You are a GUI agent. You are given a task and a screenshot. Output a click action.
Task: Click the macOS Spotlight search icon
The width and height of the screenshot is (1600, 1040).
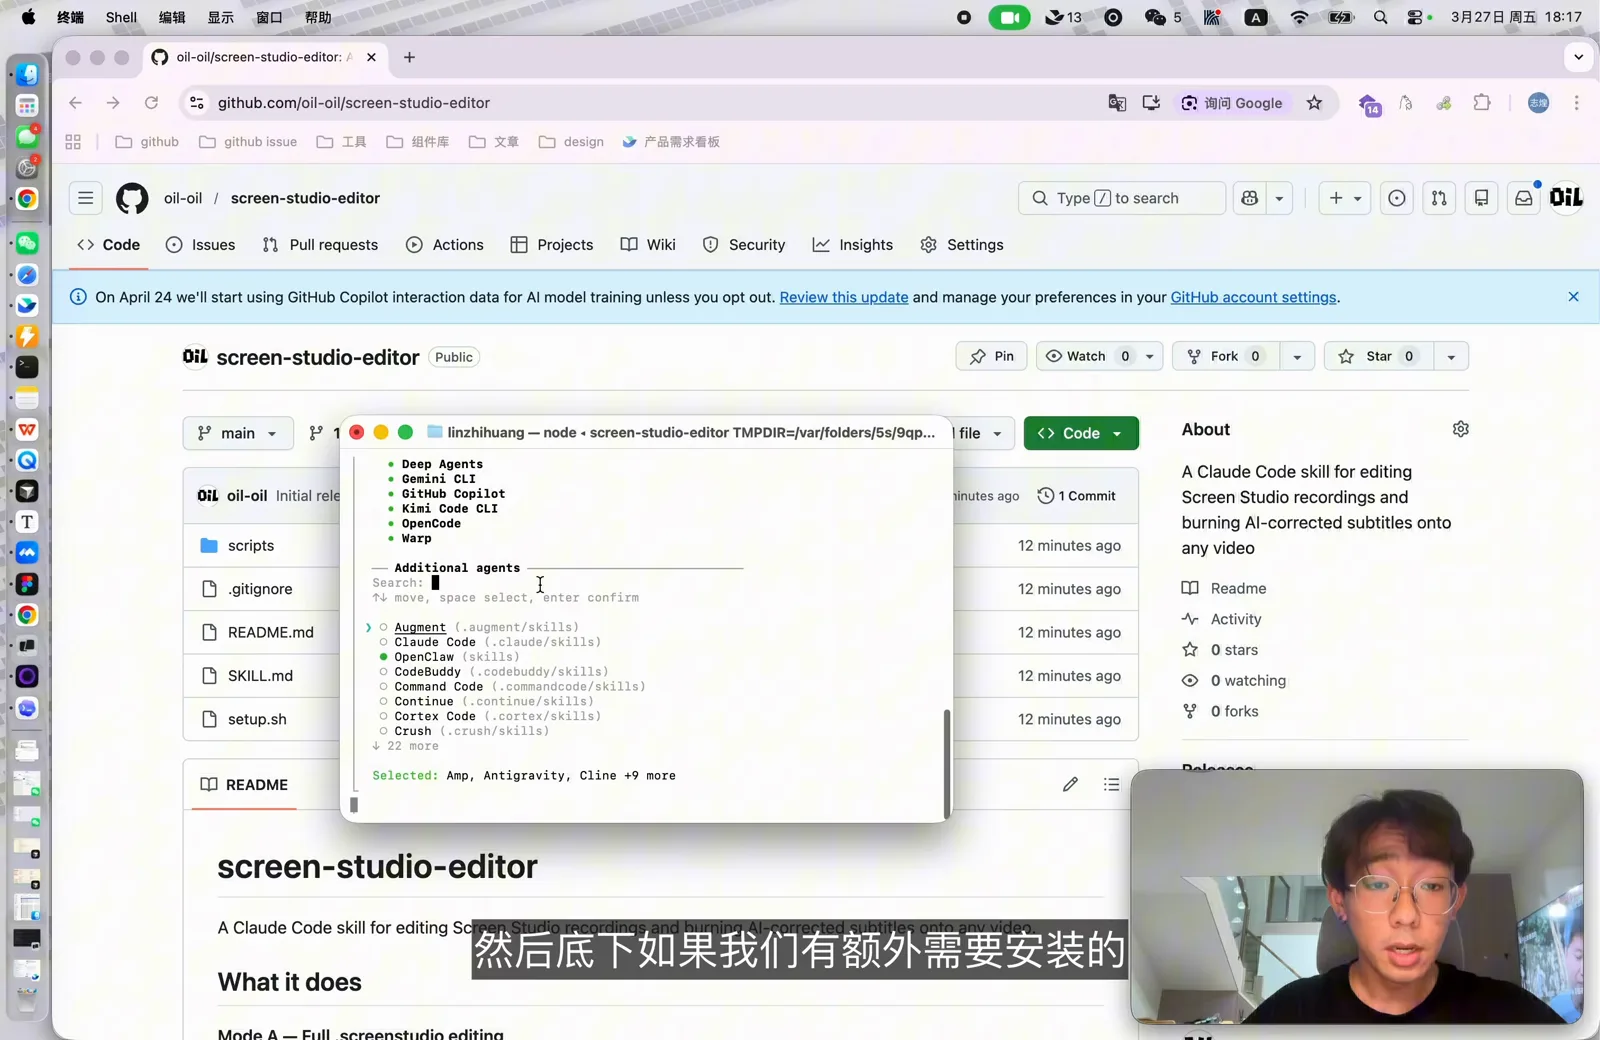(1380, 17)
